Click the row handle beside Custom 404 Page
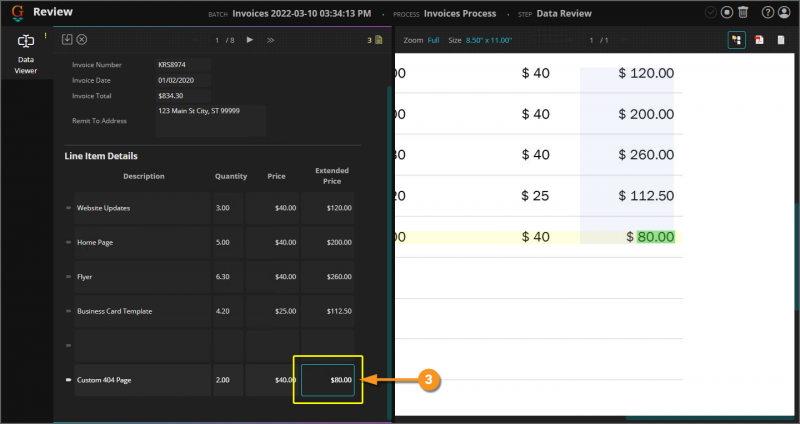Viewport: 800px width, 424px height. tap(68, 380)
